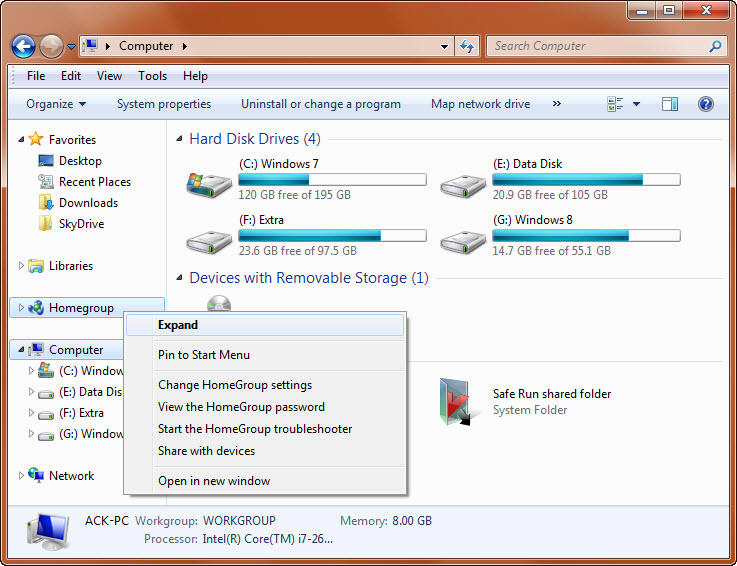Open the view options dropdown arrow

click(x=636, y=104)
